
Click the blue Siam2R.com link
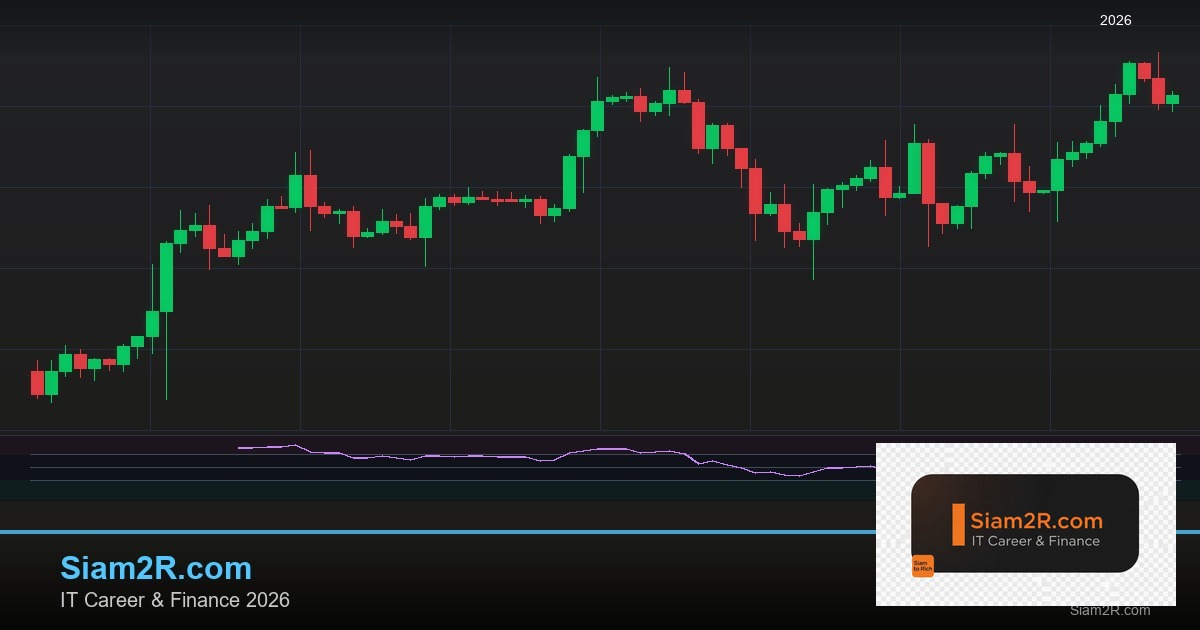[x=157, y=568]
